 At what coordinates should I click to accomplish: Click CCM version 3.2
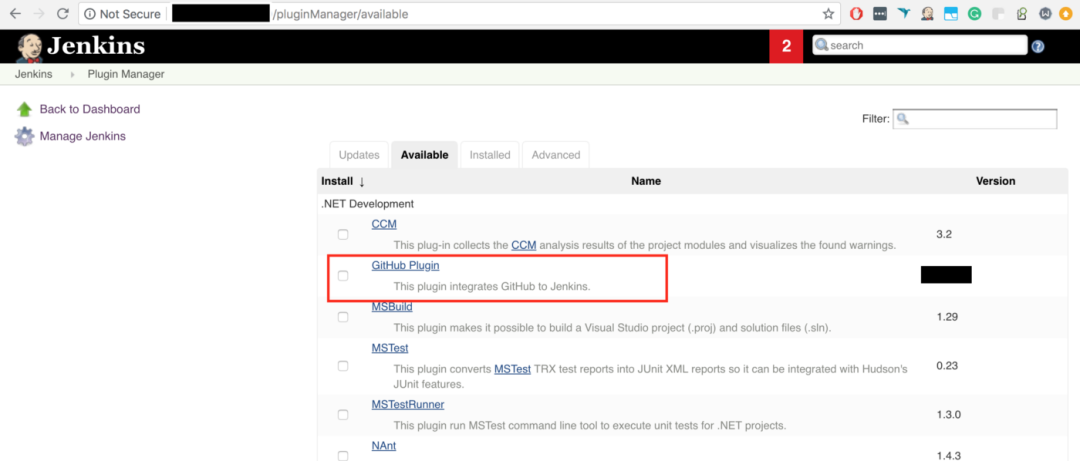click(x=944, y=234)
